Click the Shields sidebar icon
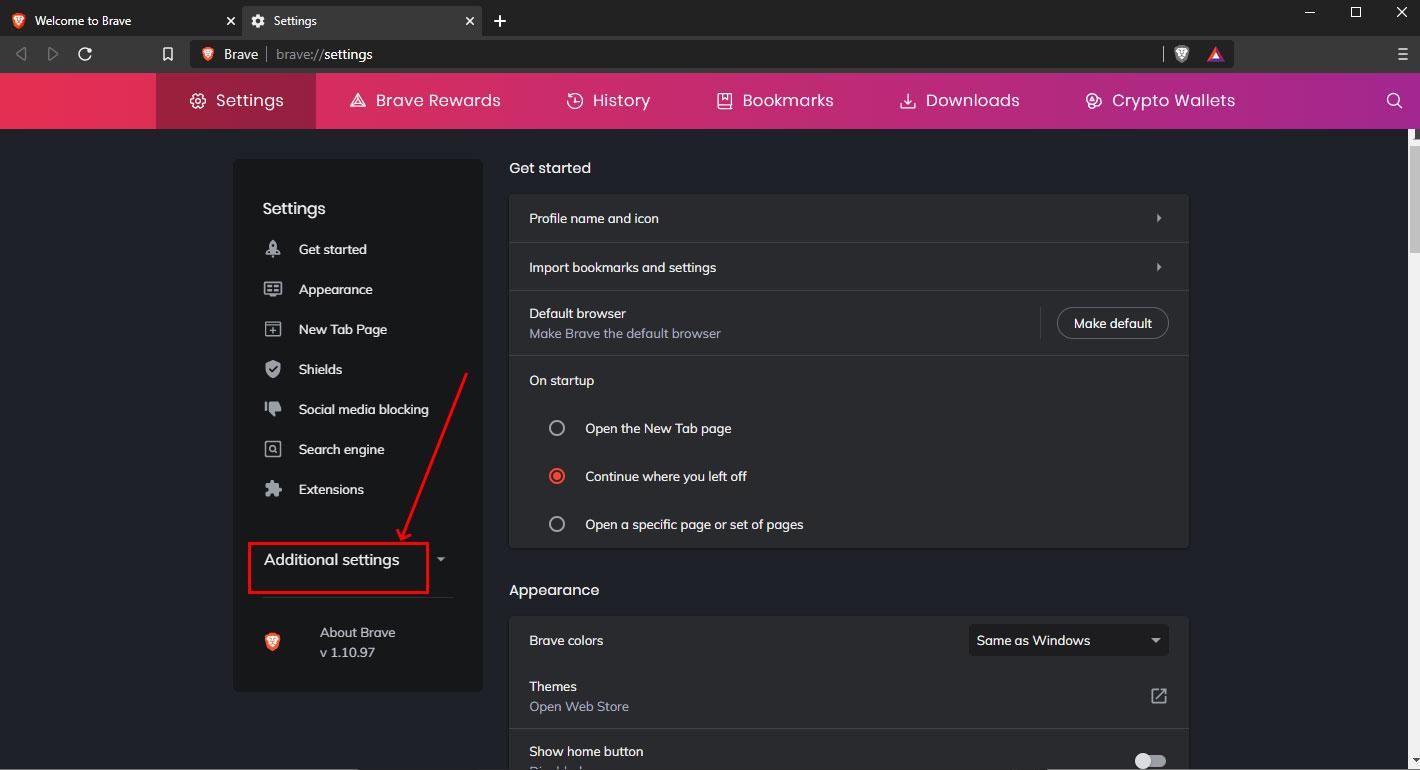Screen dimensions: 1420x770 tap(273, 369)
